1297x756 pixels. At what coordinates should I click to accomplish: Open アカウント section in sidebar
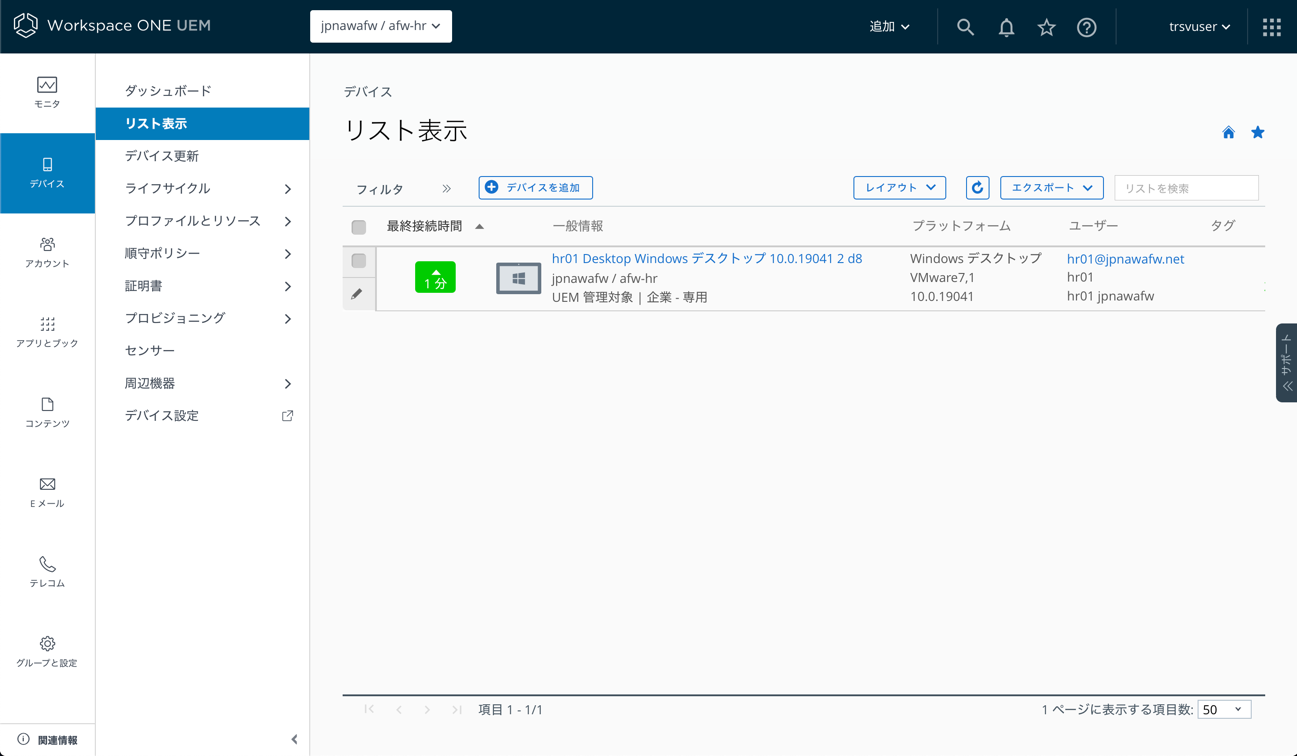pyautogui.click(x=47, y=253)
